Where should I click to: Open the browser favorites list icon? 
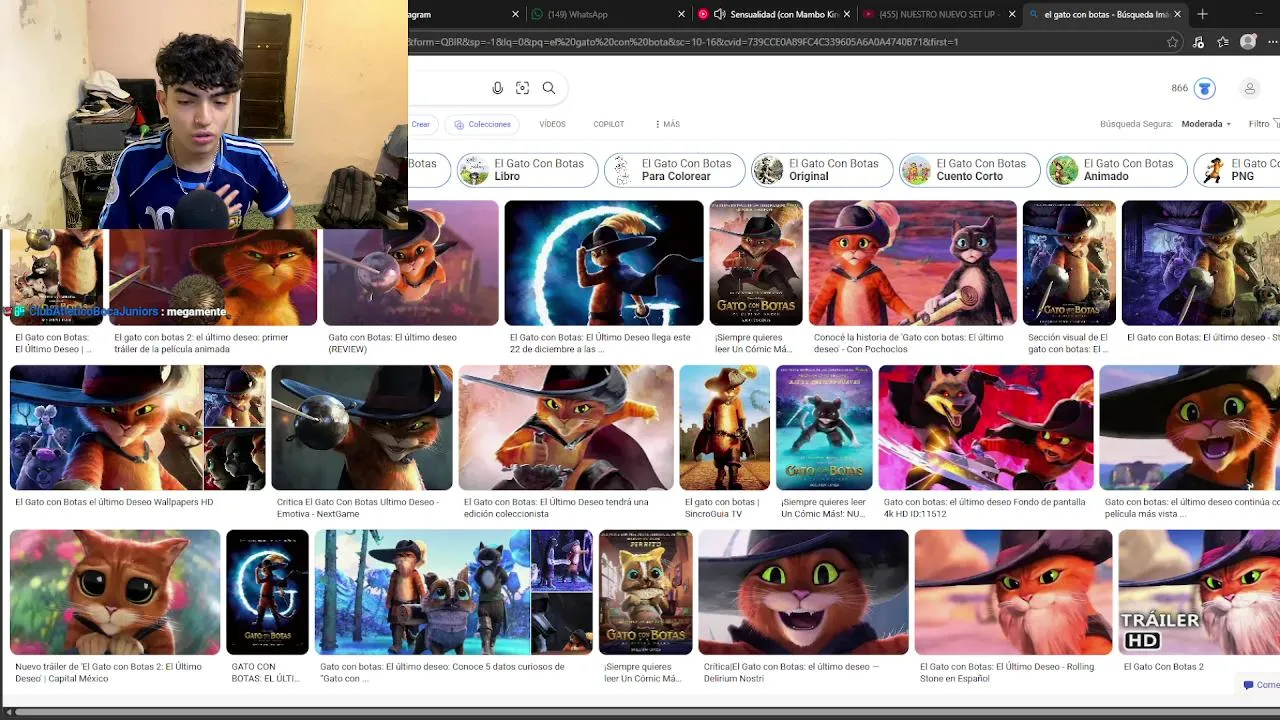click(x=1222, y=42)
